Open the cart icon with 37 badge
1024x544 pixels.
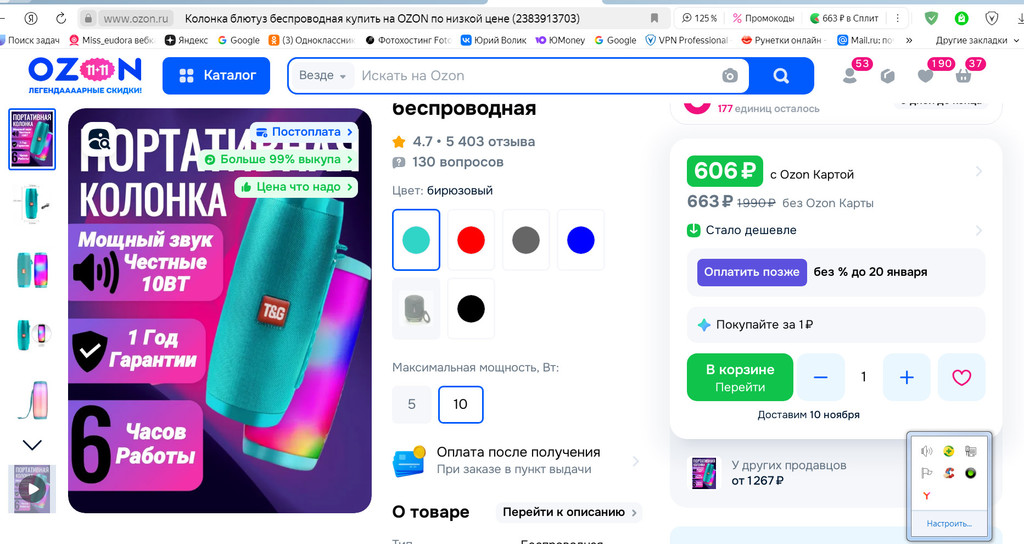(x=964, y=76)
